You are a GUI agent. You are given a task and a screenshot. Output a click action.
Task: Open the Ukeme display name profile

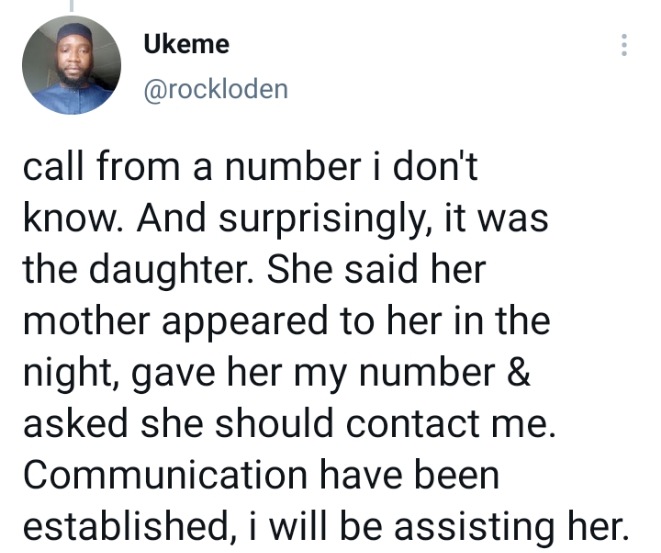186,45
